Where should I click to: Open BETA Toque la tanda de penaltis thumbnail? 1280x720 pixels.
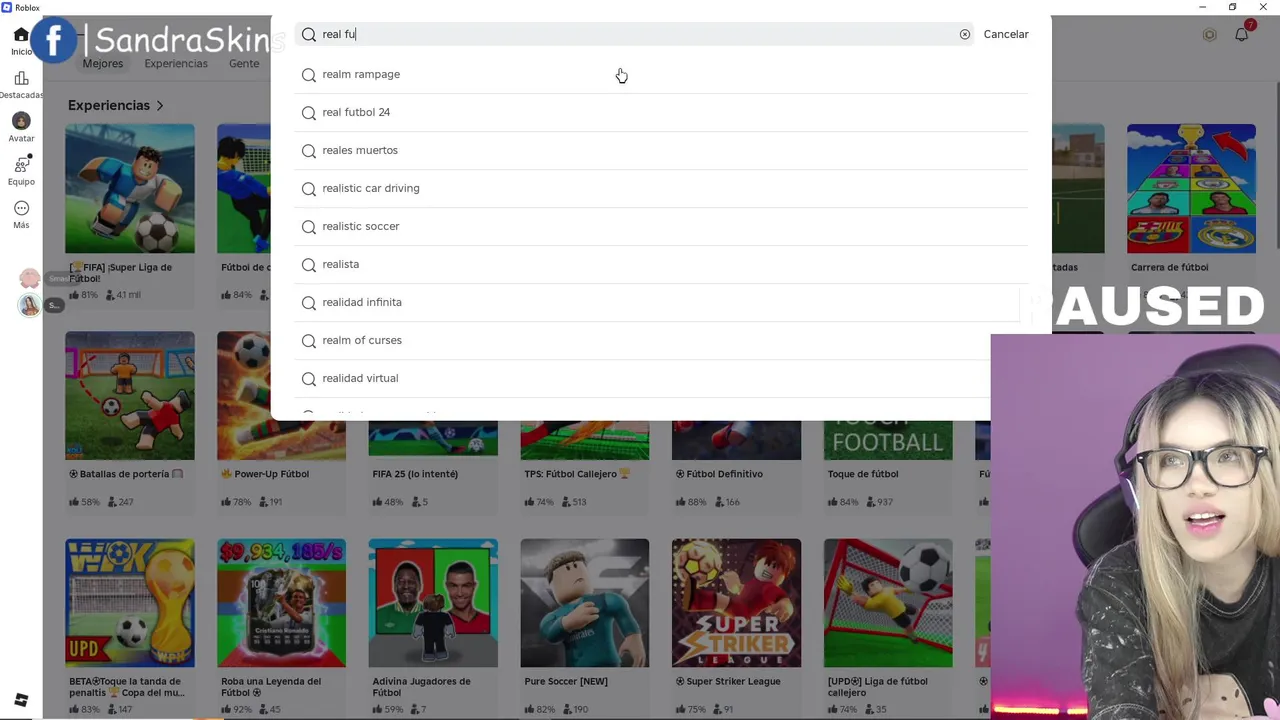tap(130, 603)
